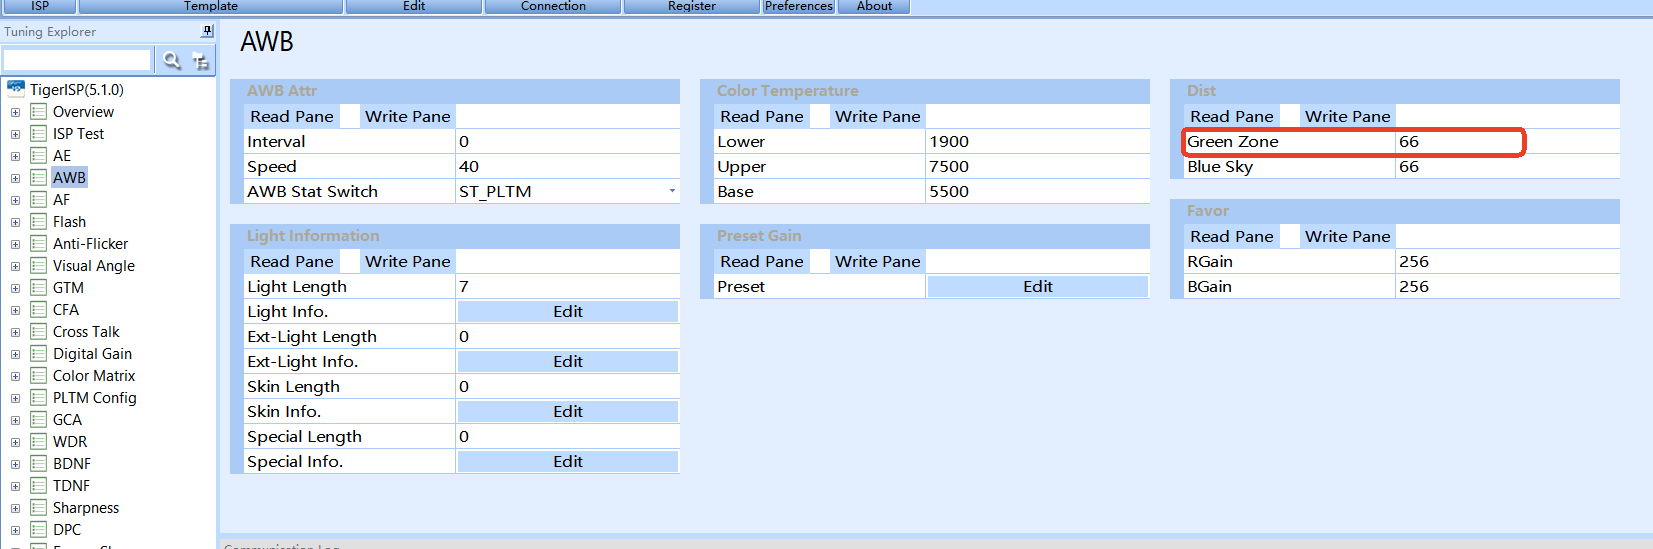Click Read Pane in Color Temperature section

point(762,116)
